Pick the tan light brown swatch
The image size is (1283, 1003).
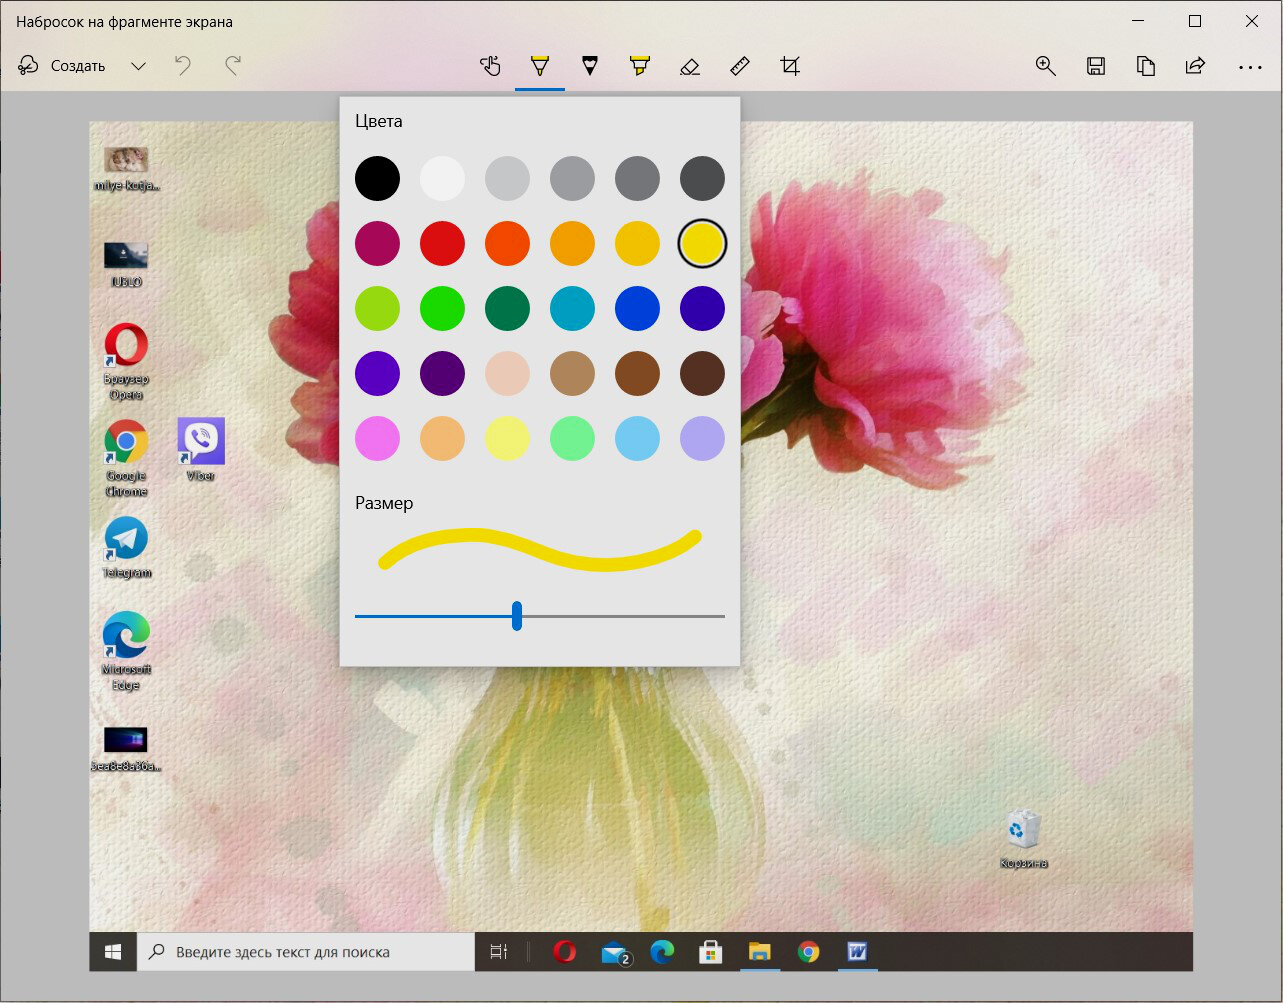tap(572, 373)
